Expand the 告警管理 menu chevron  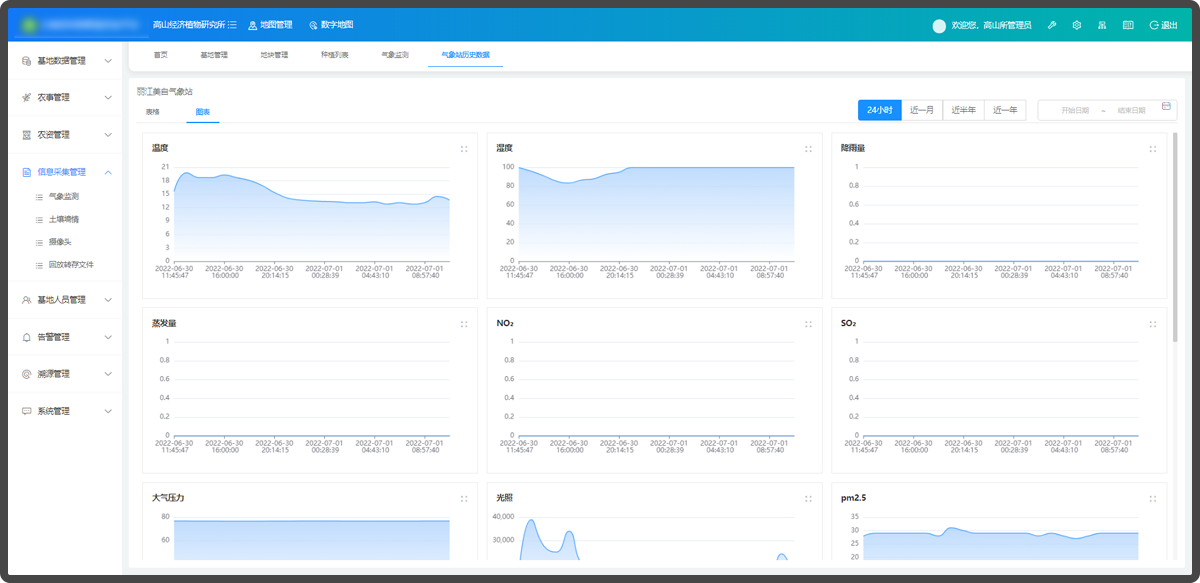[x=108, y=337]
